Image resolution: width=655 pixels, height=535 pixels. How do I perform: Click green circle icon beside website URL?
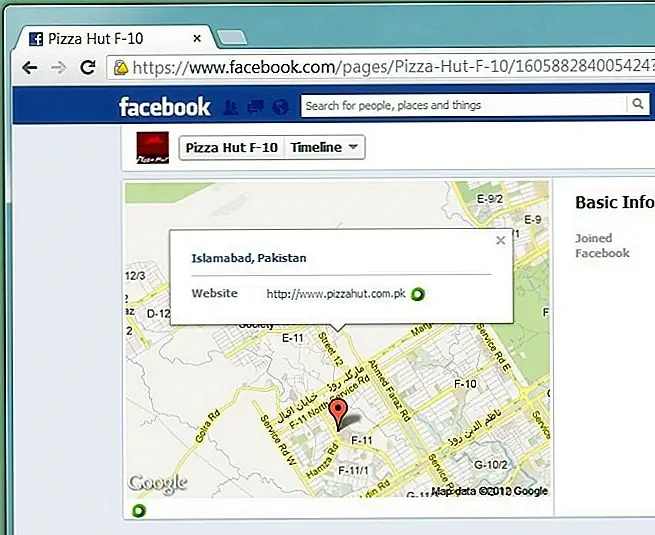pos(418,294)
